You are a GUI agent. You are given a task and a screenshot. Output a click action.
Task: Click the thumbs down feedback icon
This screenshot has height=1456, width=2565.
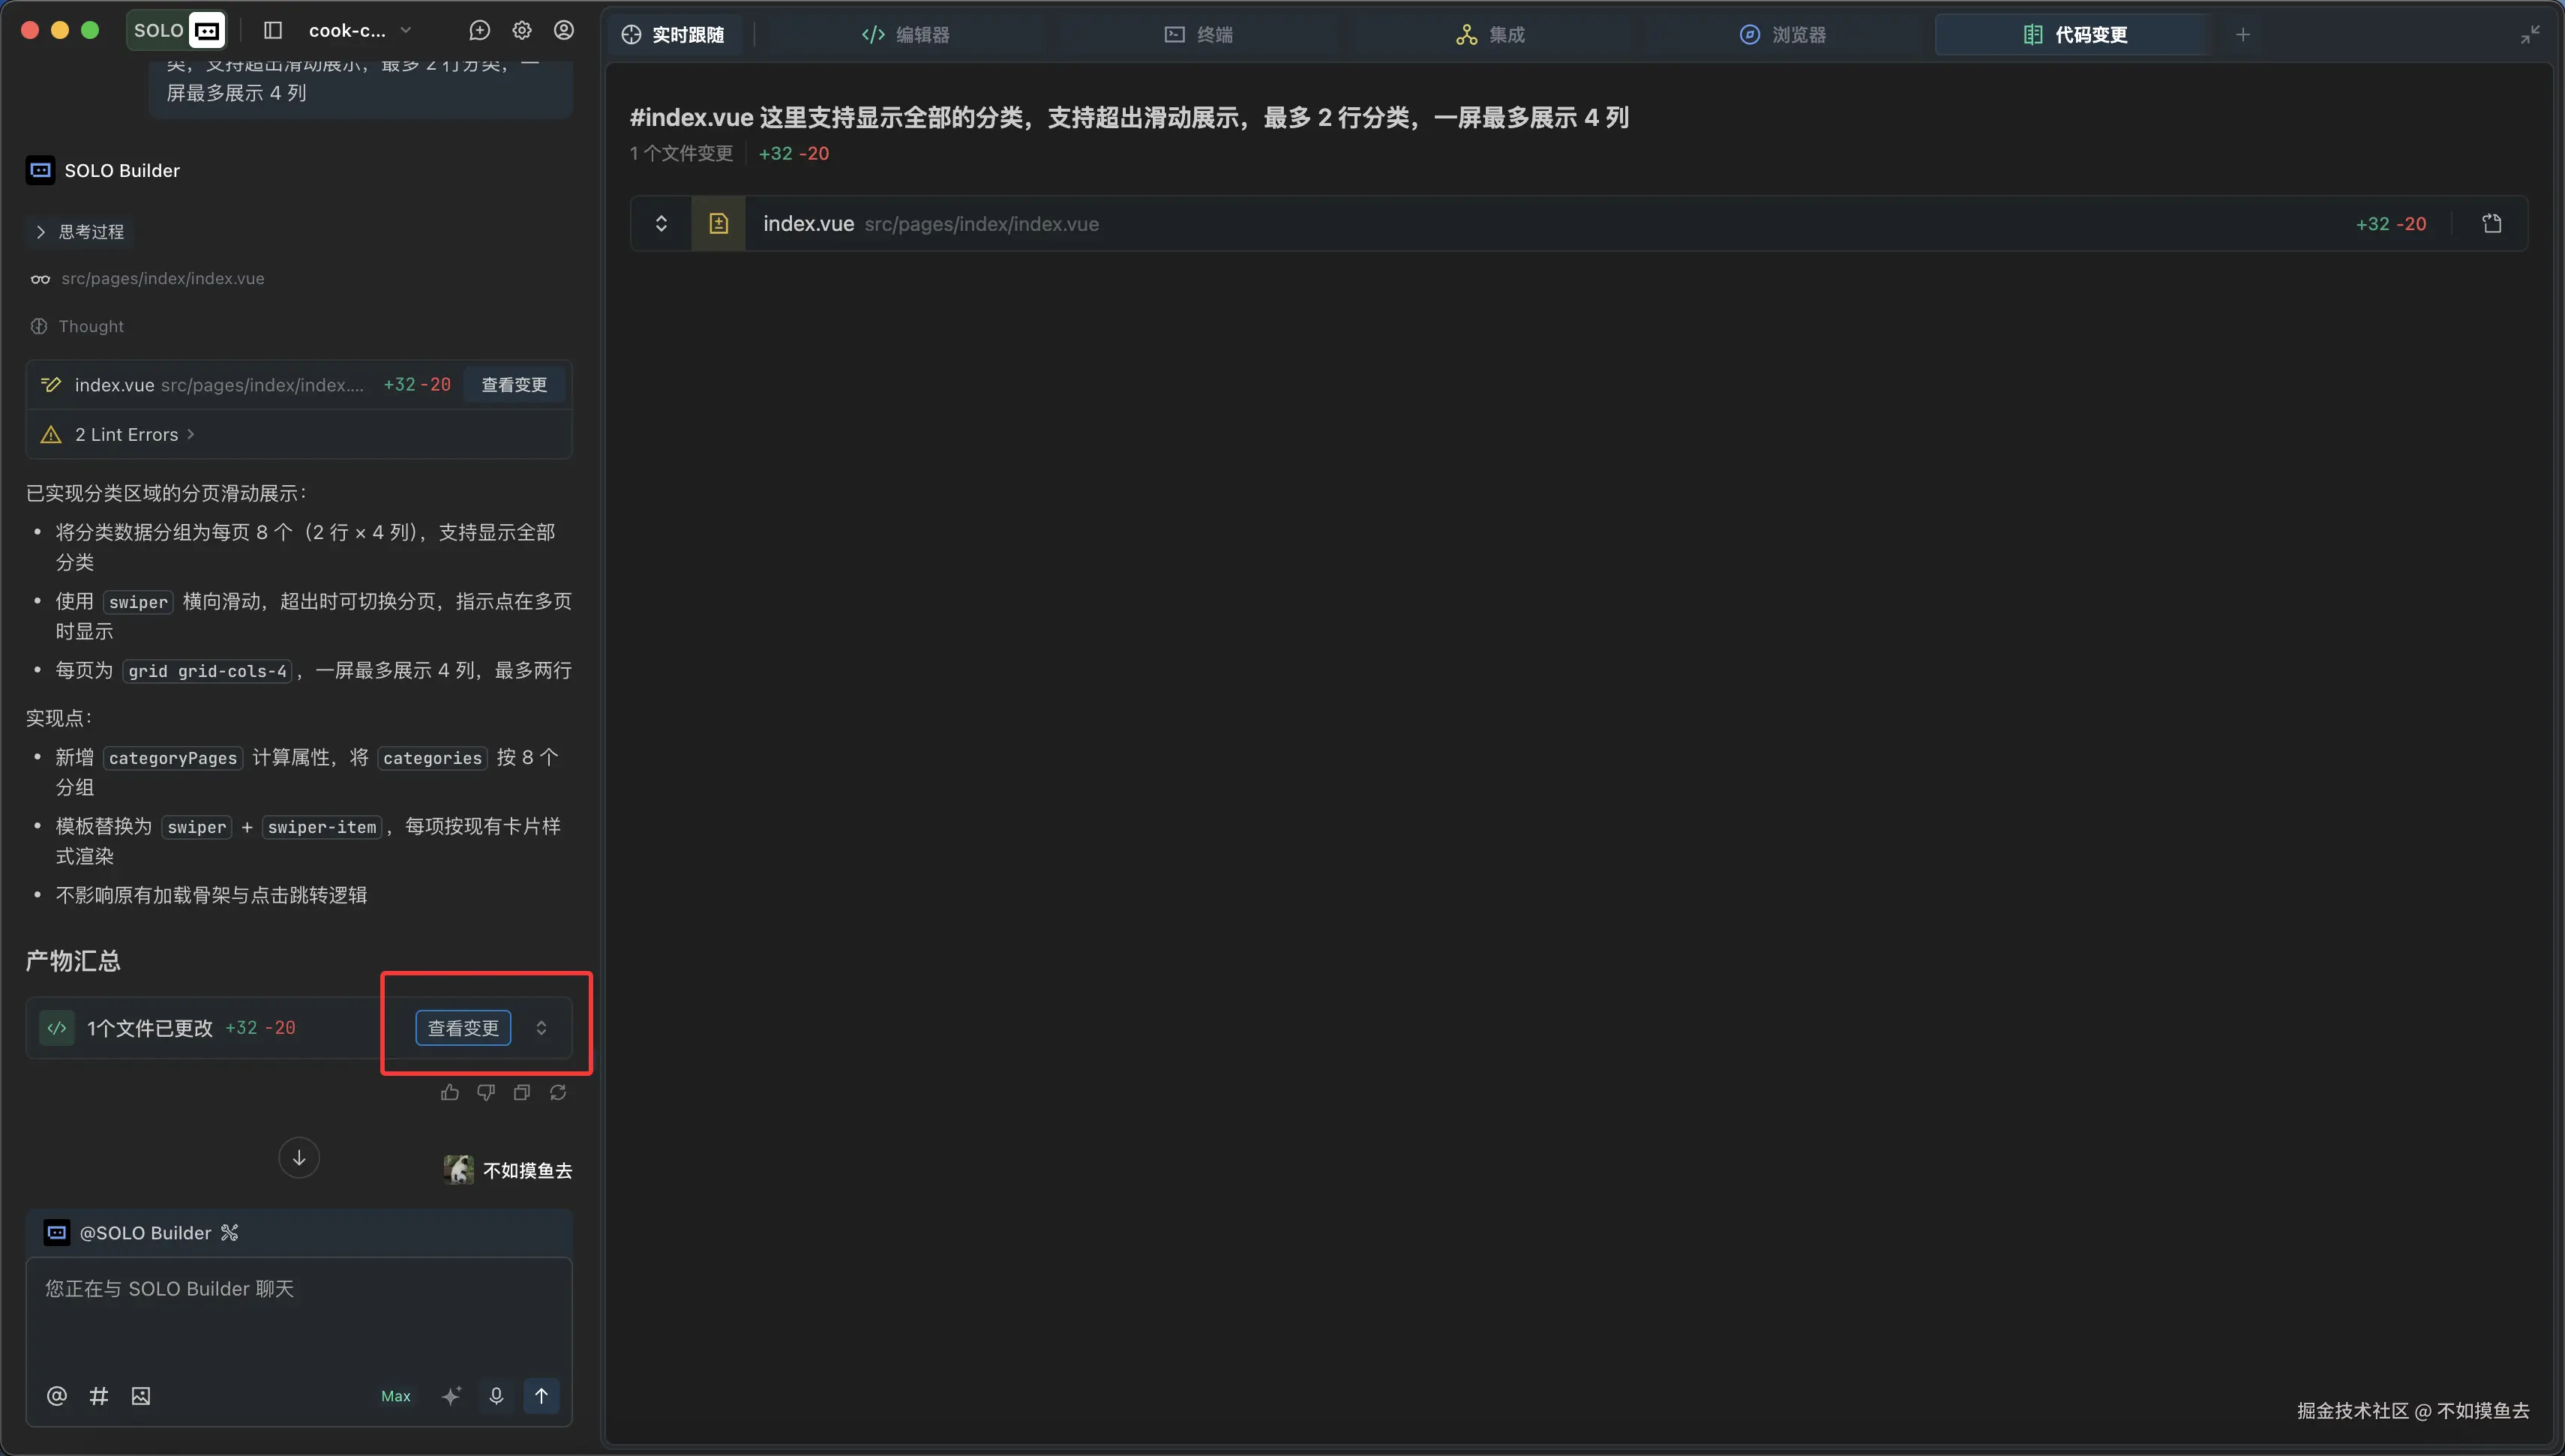486,1092
